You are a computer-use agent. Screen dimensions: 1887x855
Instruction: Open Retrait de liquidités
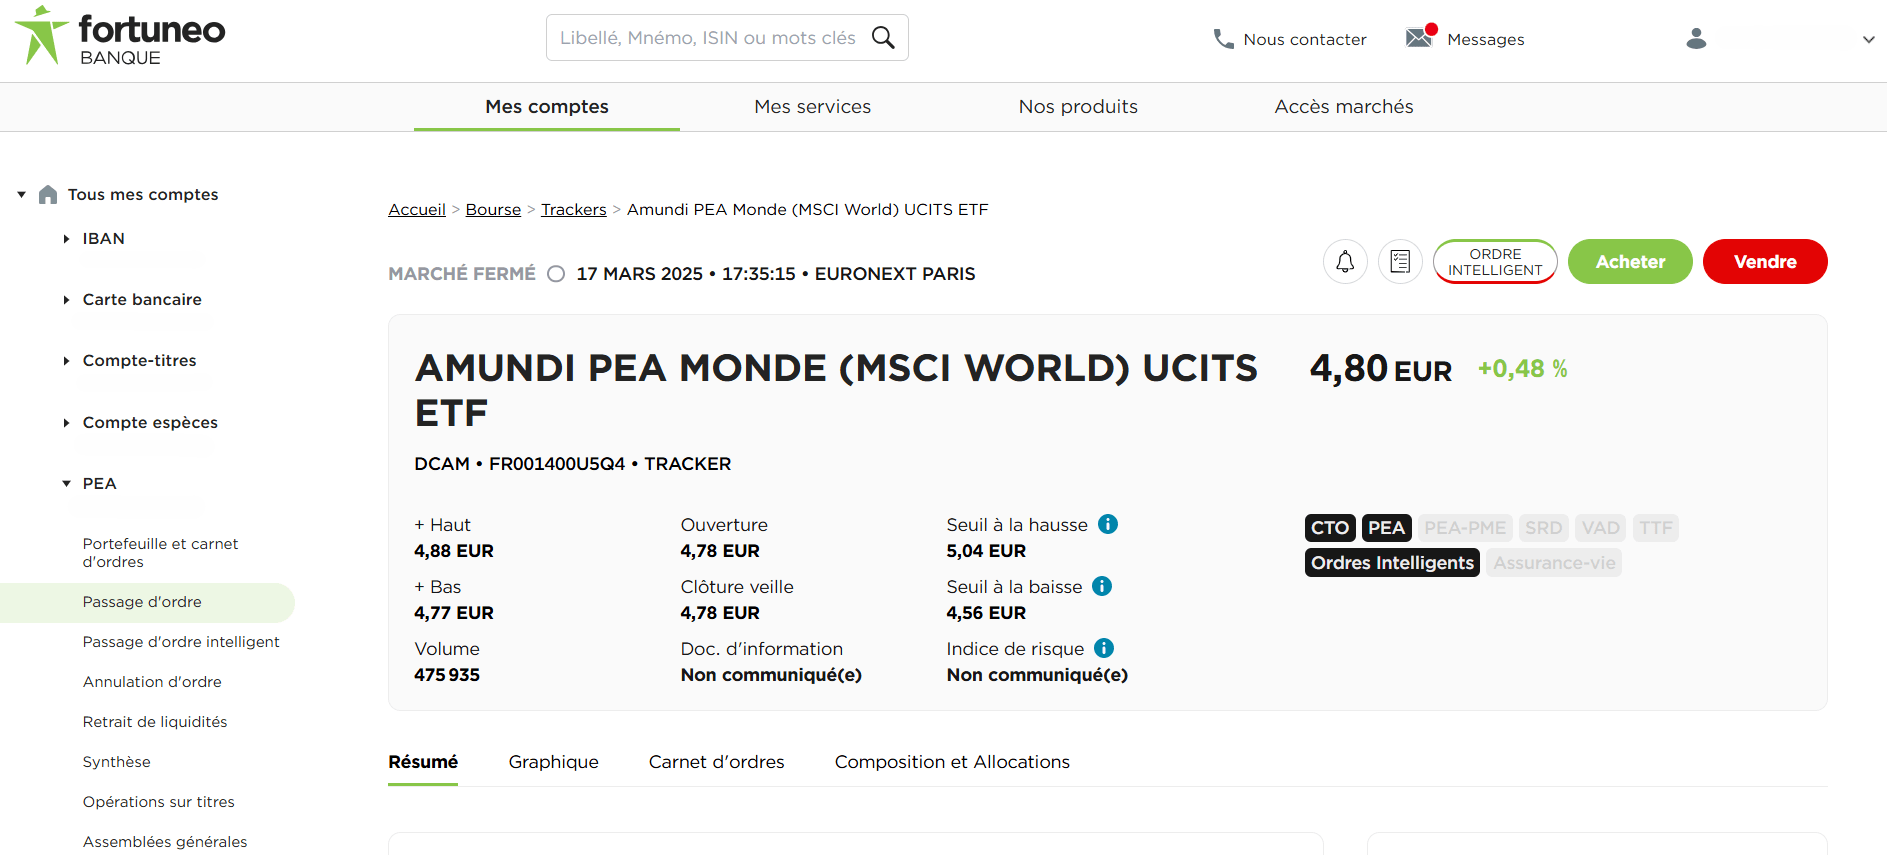click(x=155, y=722)
